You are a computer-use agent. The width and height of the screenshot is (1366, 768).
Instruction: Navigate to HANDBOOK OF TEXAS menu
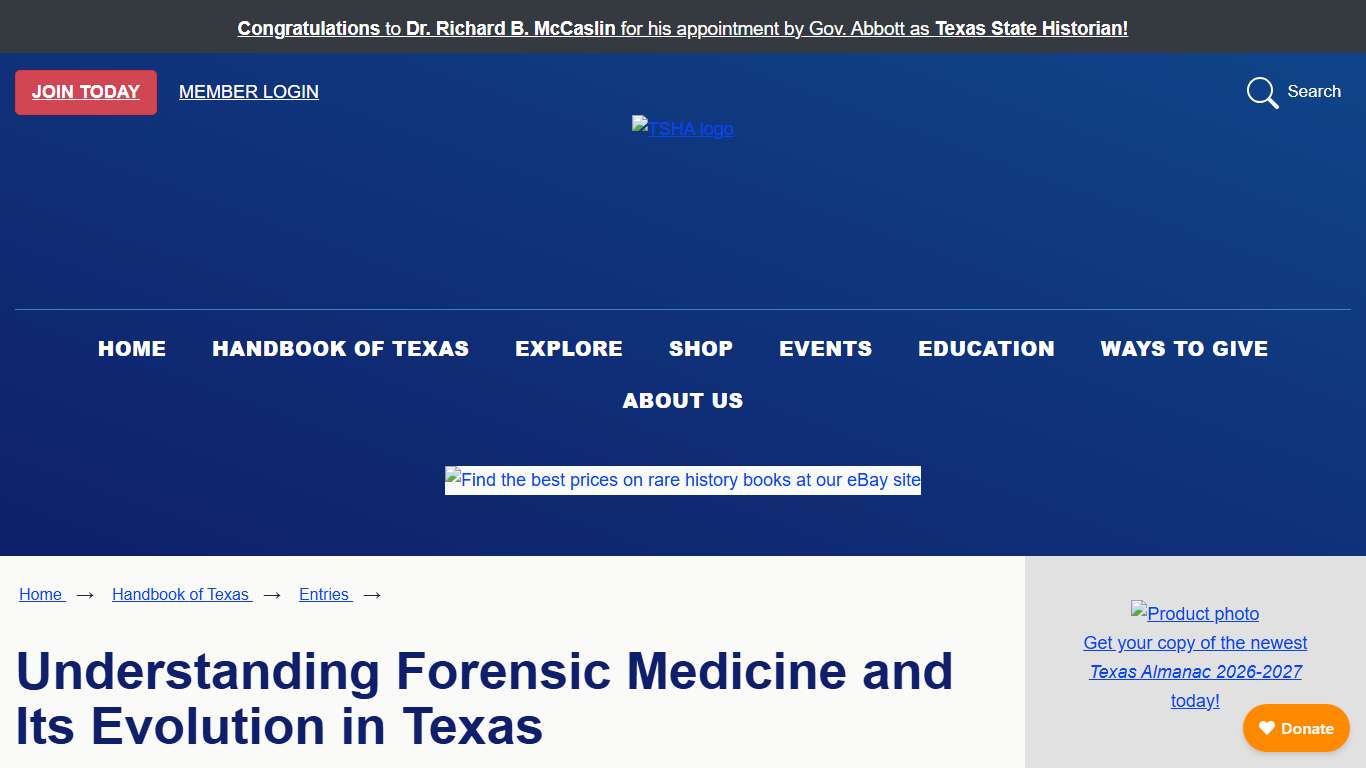click(x=341, y=348)
